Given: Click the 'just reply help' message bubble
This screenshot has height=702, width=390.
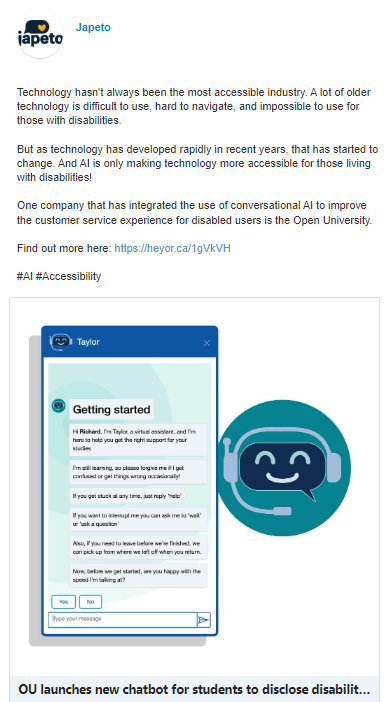Looking at the screenshot, I should (x=128, y=496).
